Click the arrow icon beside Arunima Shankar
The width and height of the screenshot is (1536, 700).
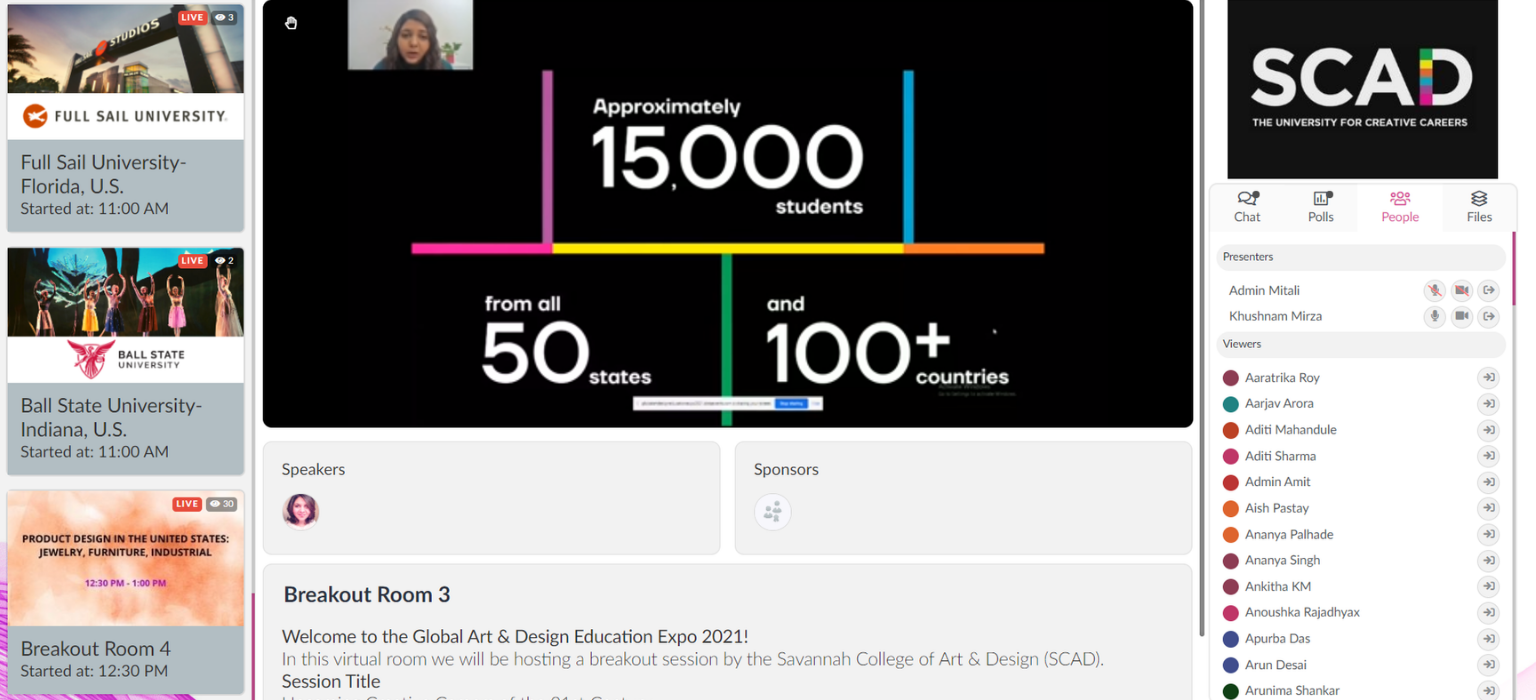pos(1489,691)
